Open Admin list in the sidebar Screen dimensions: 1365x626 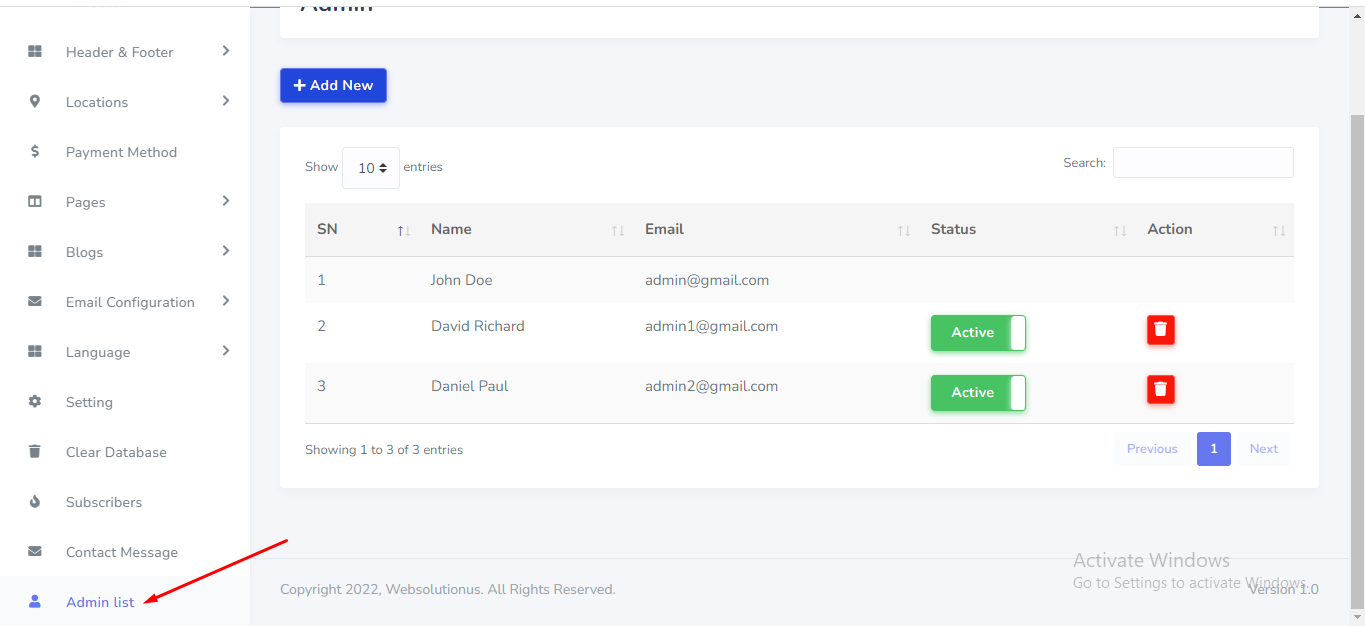tap(100, 602)
